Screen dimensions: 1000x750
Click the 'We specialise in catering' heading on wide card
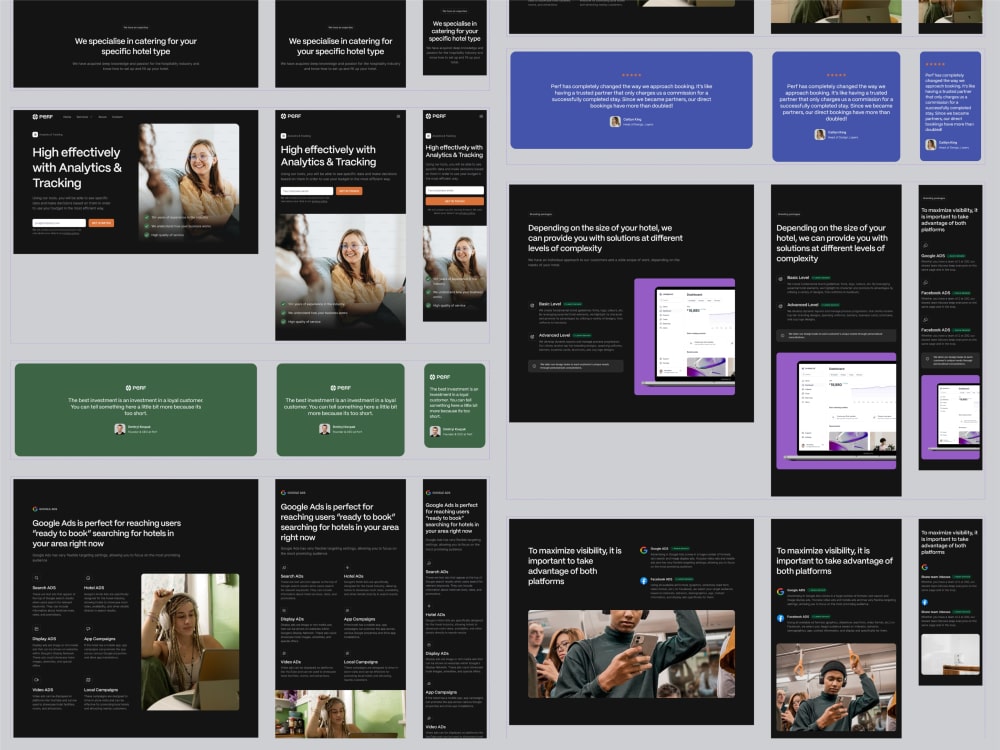pyautogui.click(x=135, y=46)
